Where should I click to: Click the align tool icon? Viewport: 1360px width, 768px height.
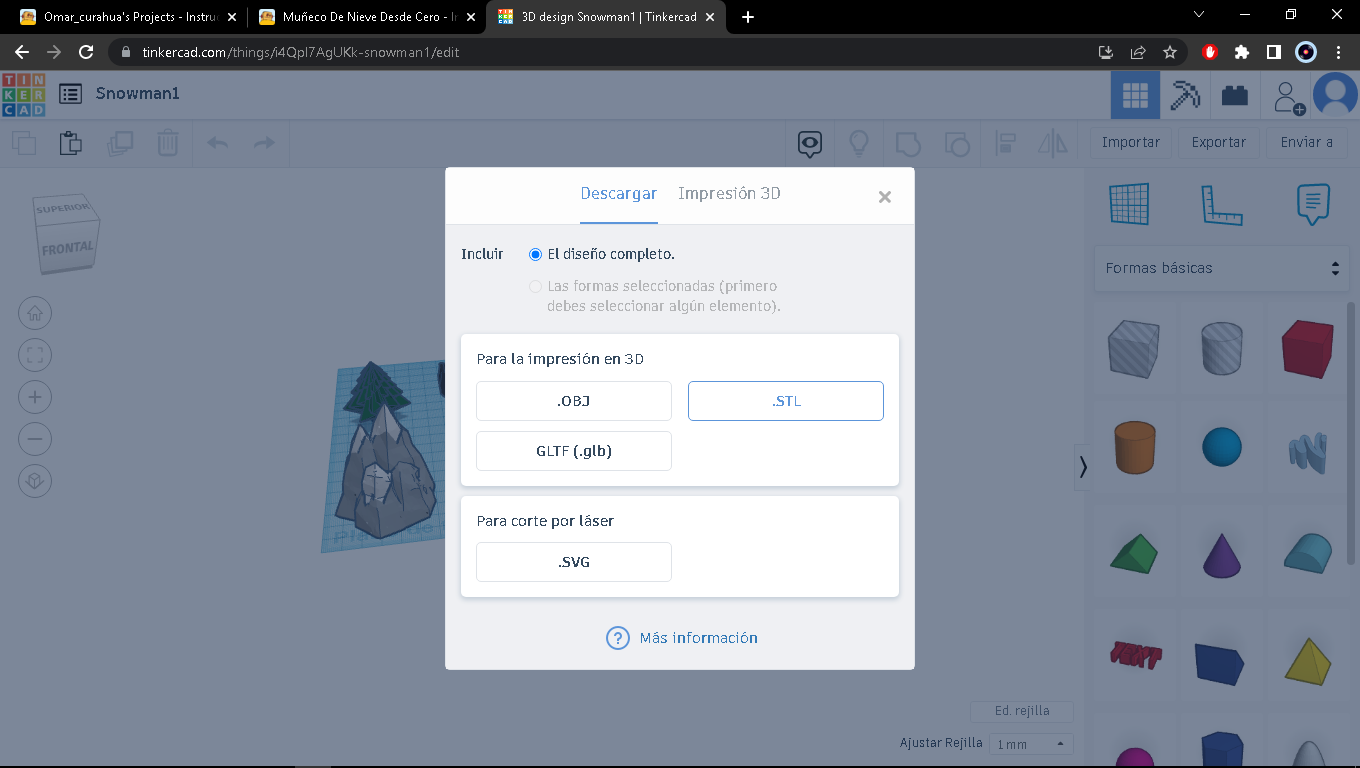coord(1005,143)
